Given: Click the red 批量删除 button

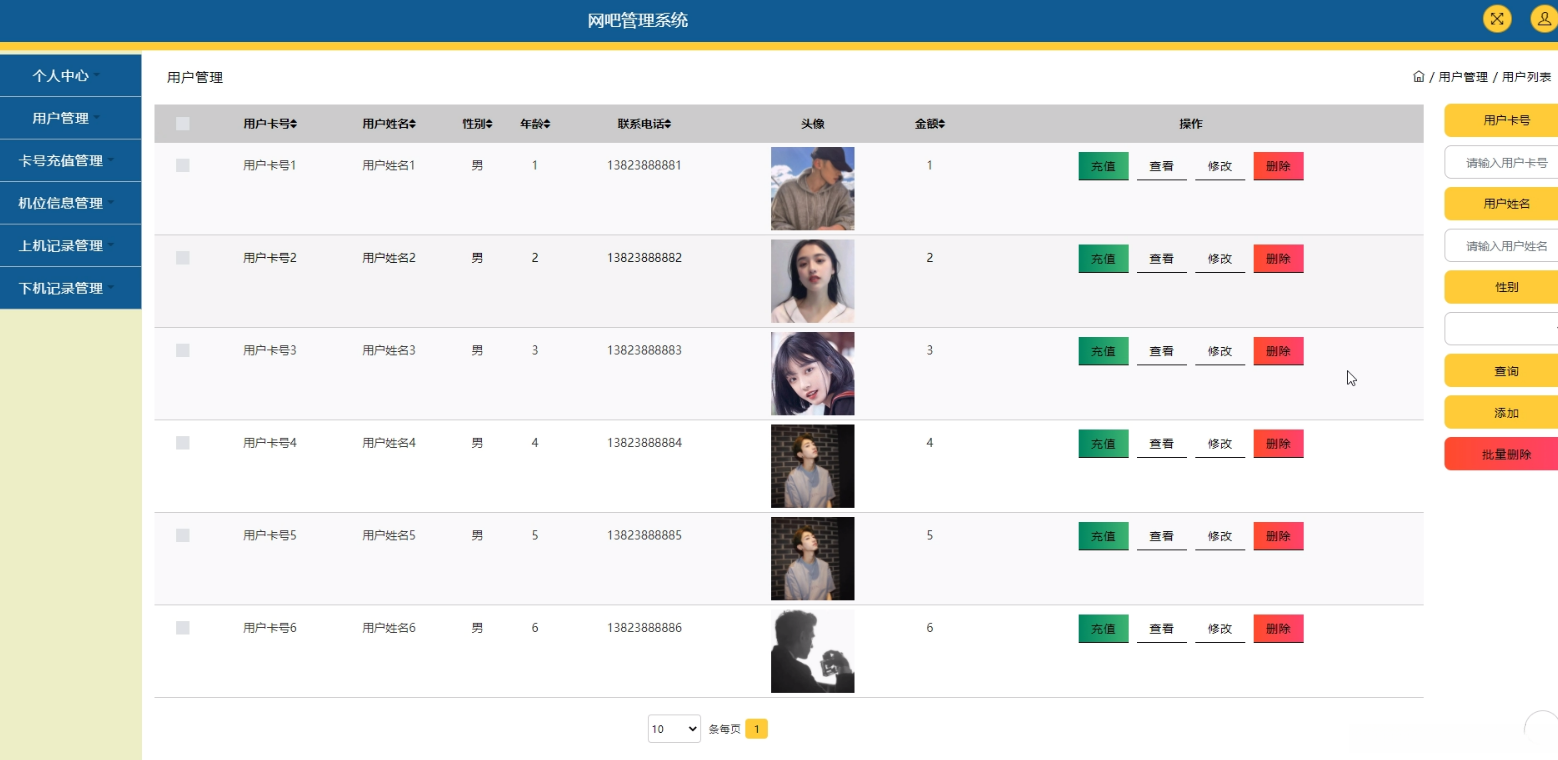Looking at the screenshot, I should point(1501,454).
